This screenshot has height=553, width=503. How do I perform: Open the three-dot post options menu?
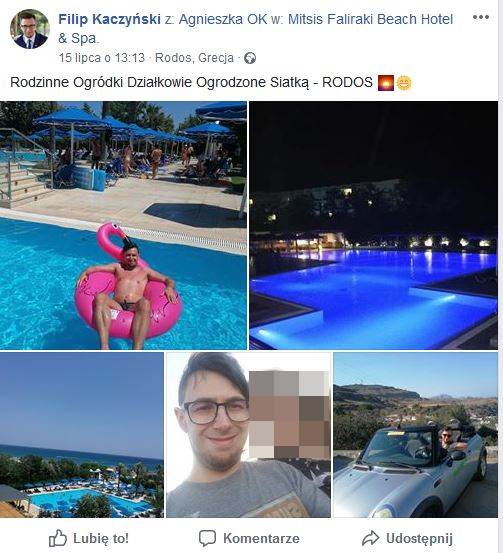481,17
